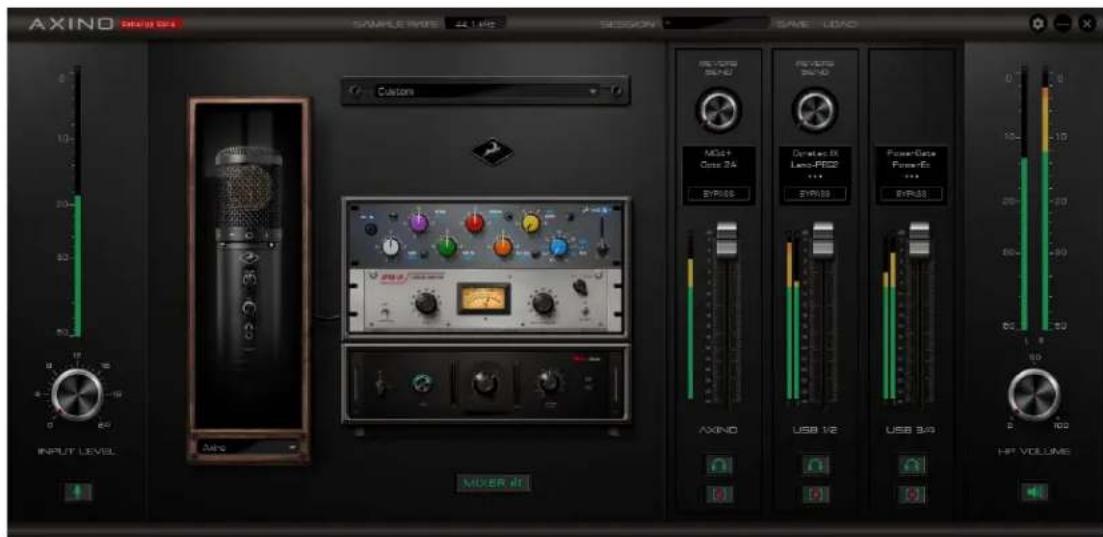Toggle the headphone monitor icon on AXINO channel
This screenshot has height=537, width=1103.
coord(719,465)
